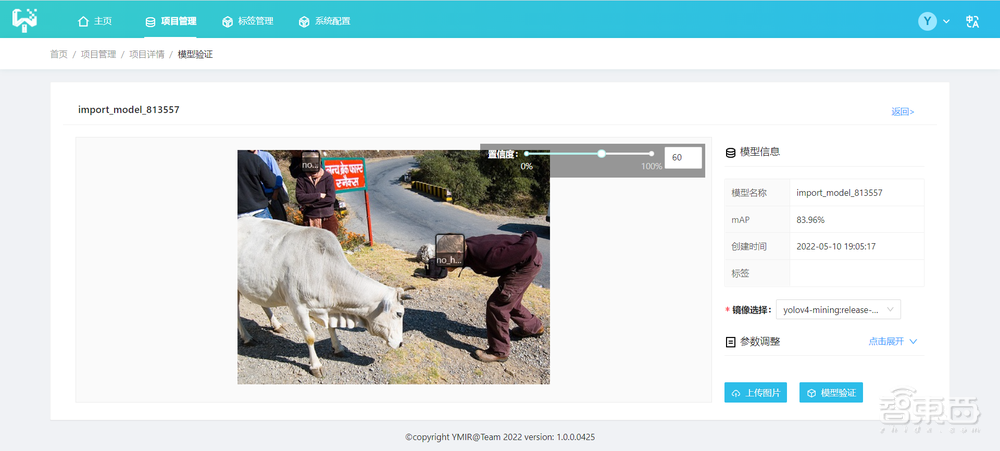The width and height of the screenshot is (1000, 451).
Task: Click the 返回 back link
Action: [x=902, y=112]
